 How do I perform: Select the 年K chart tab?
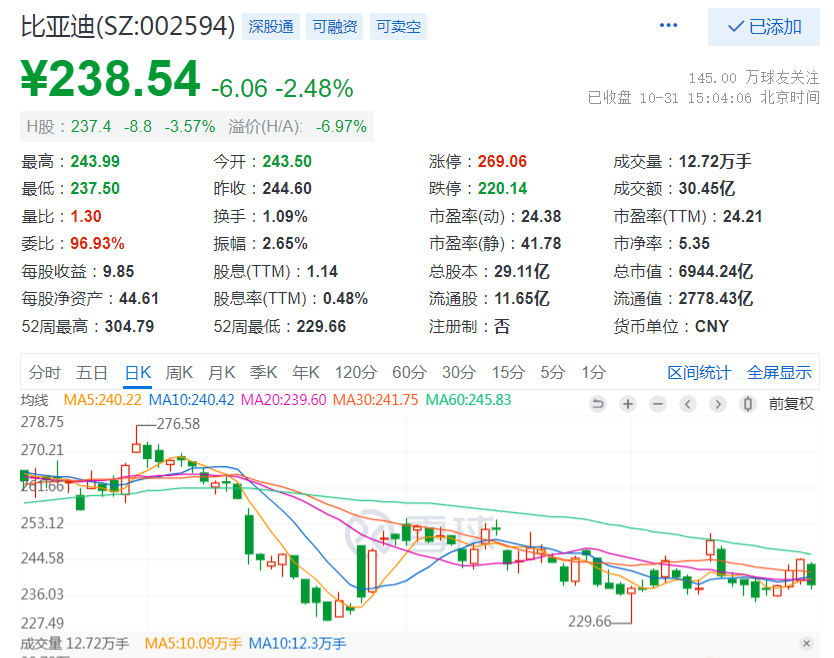tap(306, 372)
